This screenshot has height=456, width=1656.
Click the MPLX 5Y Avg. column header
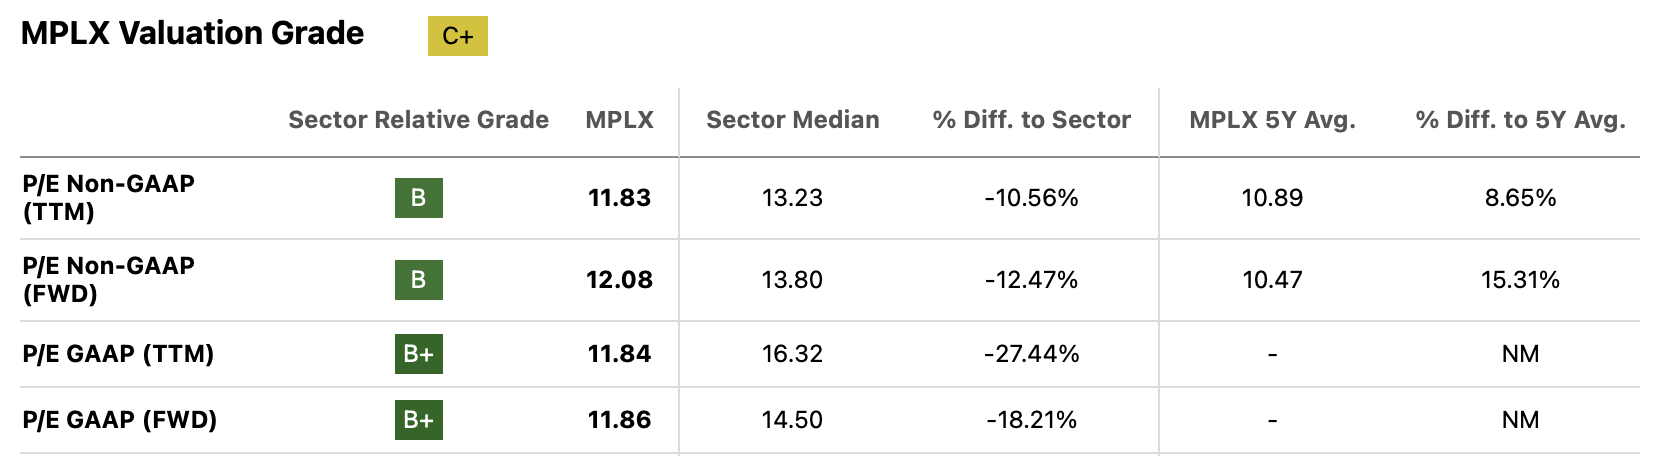(x=1272, y=120)
